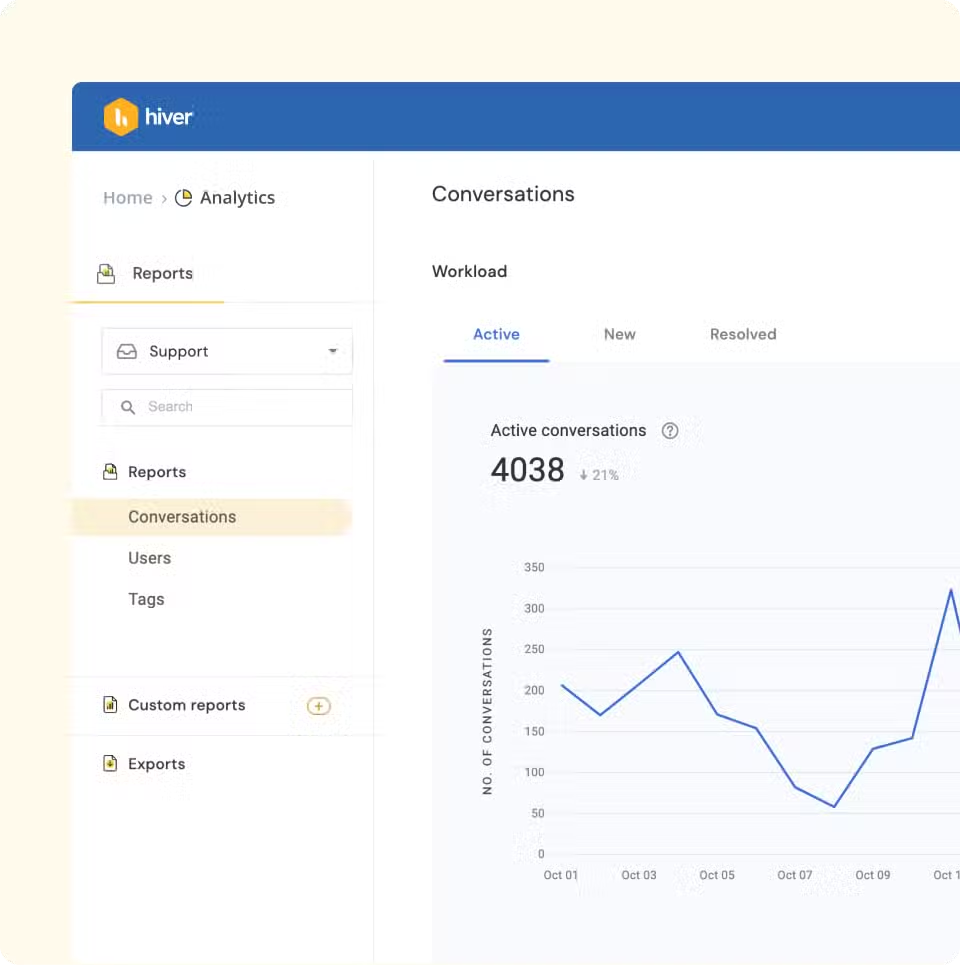960x965 pixels.
Task: Open the help icon next to Active conversations
Action: [670, 431]
